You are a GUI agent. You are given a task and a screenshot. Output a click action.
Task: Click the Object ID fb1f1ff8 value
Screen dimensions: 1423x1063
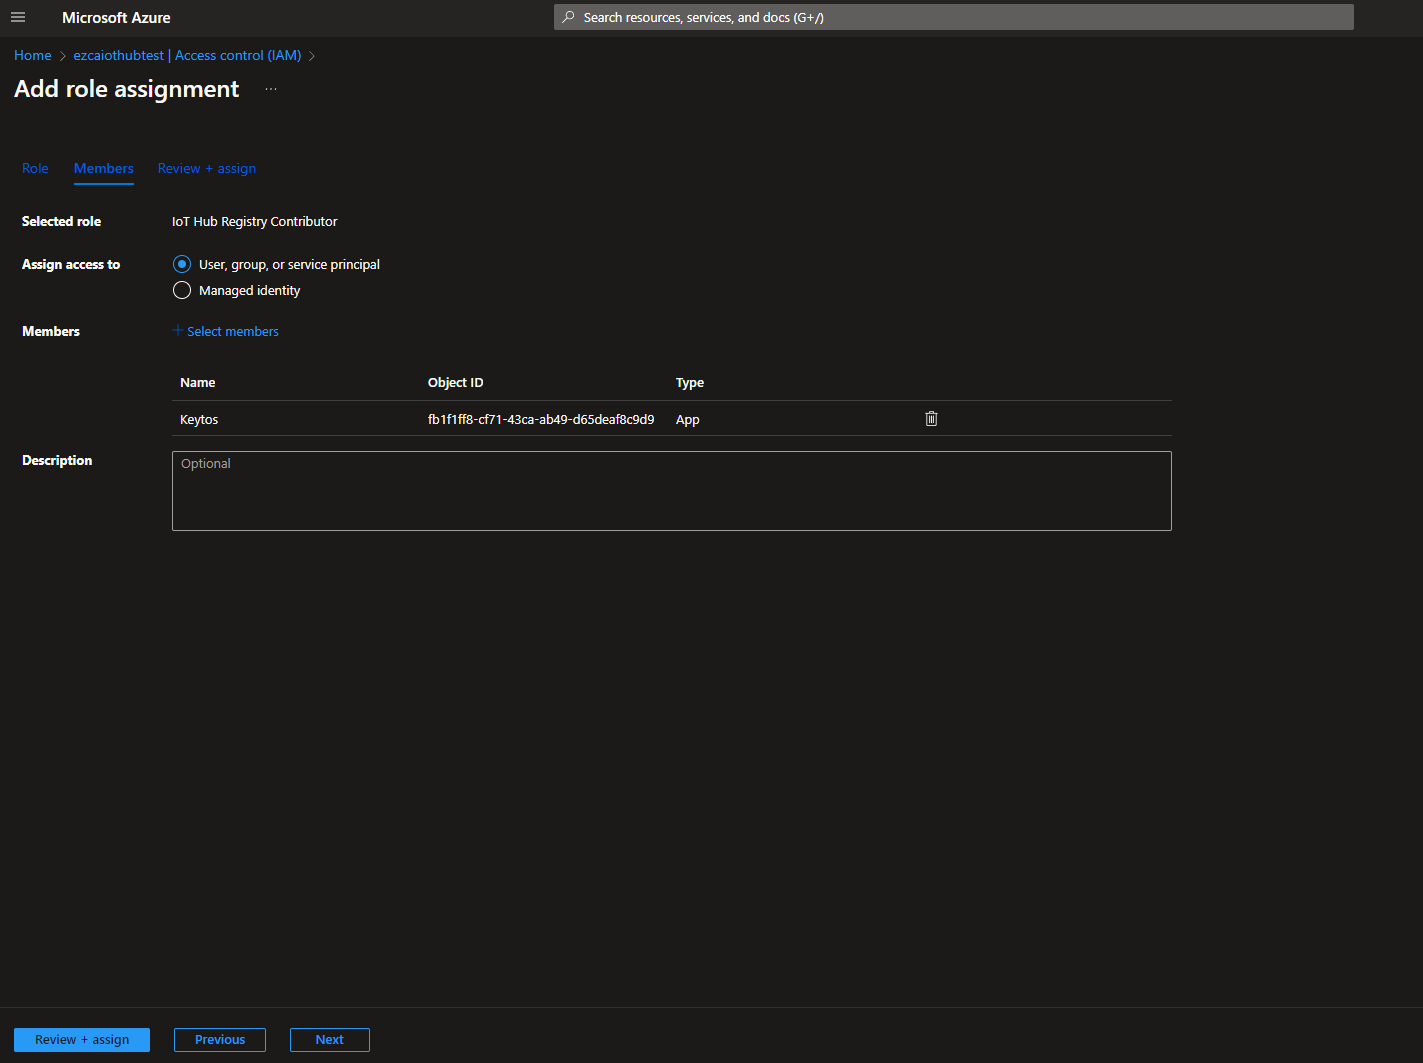click(541, 419)
